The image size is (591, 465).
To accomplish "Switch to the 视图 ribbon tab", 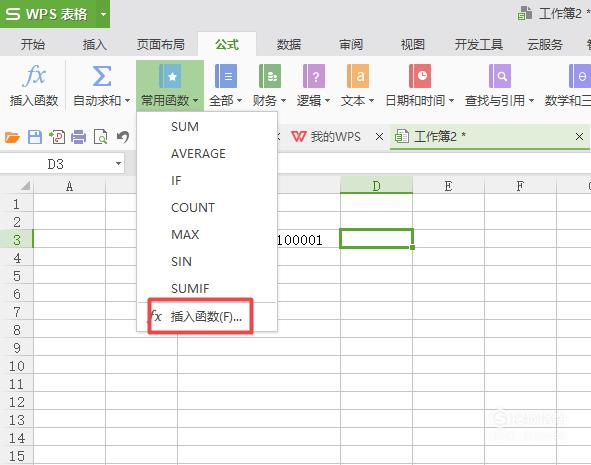I will coord(413,44).
